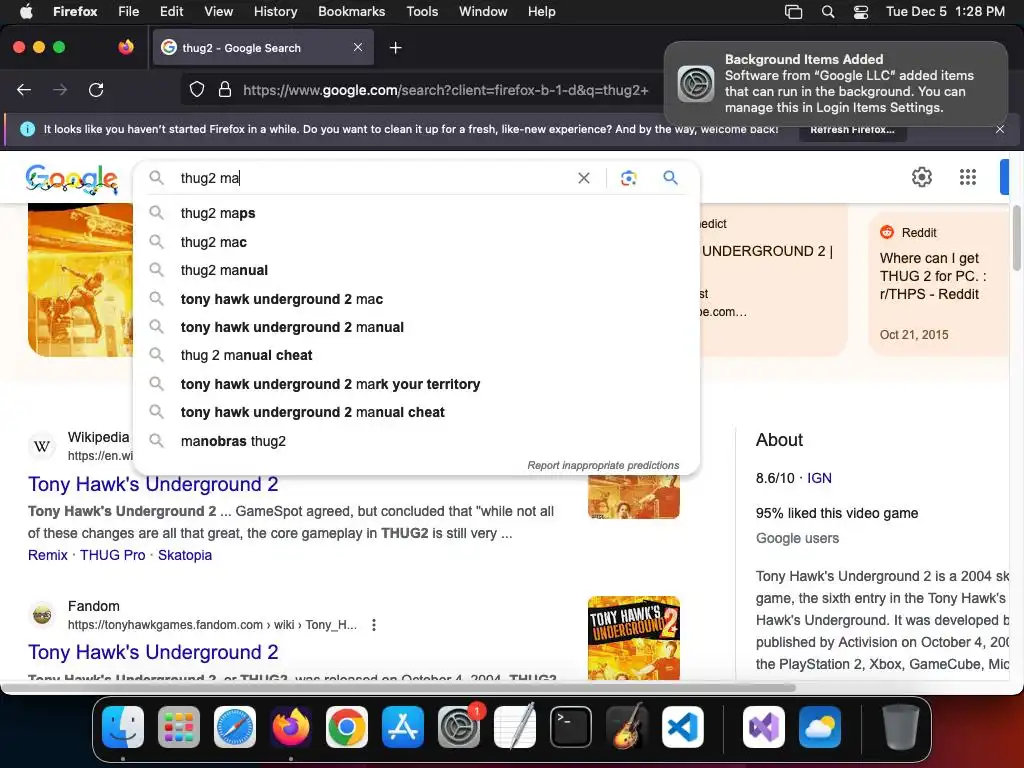The height and width of the screenshot is (768, 1024).
Task: Open a new tab with plus button
Action: [x=395, y=48]
